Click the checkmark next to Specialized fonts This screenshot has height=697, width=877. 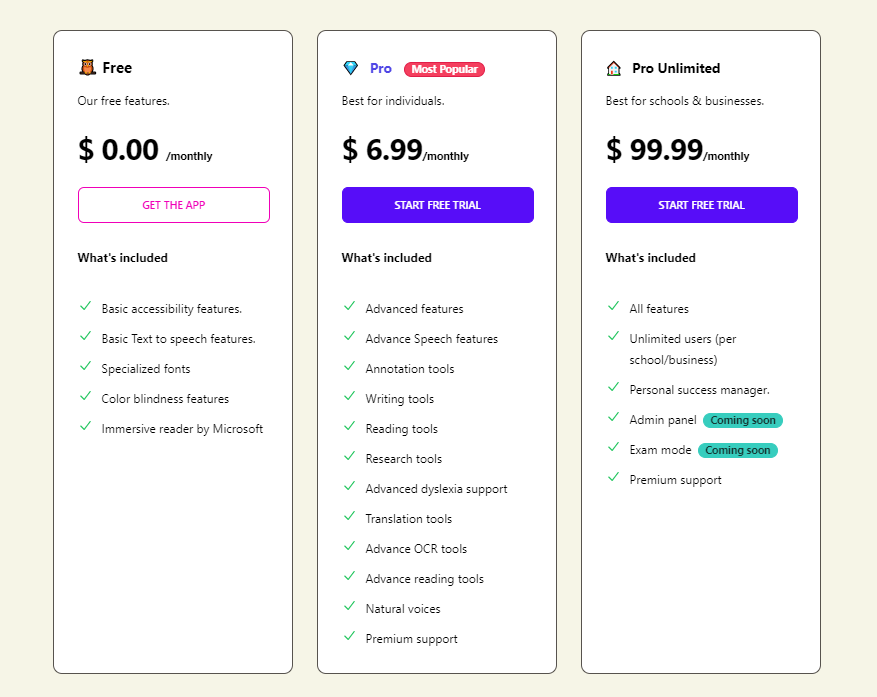click(85, 367)
